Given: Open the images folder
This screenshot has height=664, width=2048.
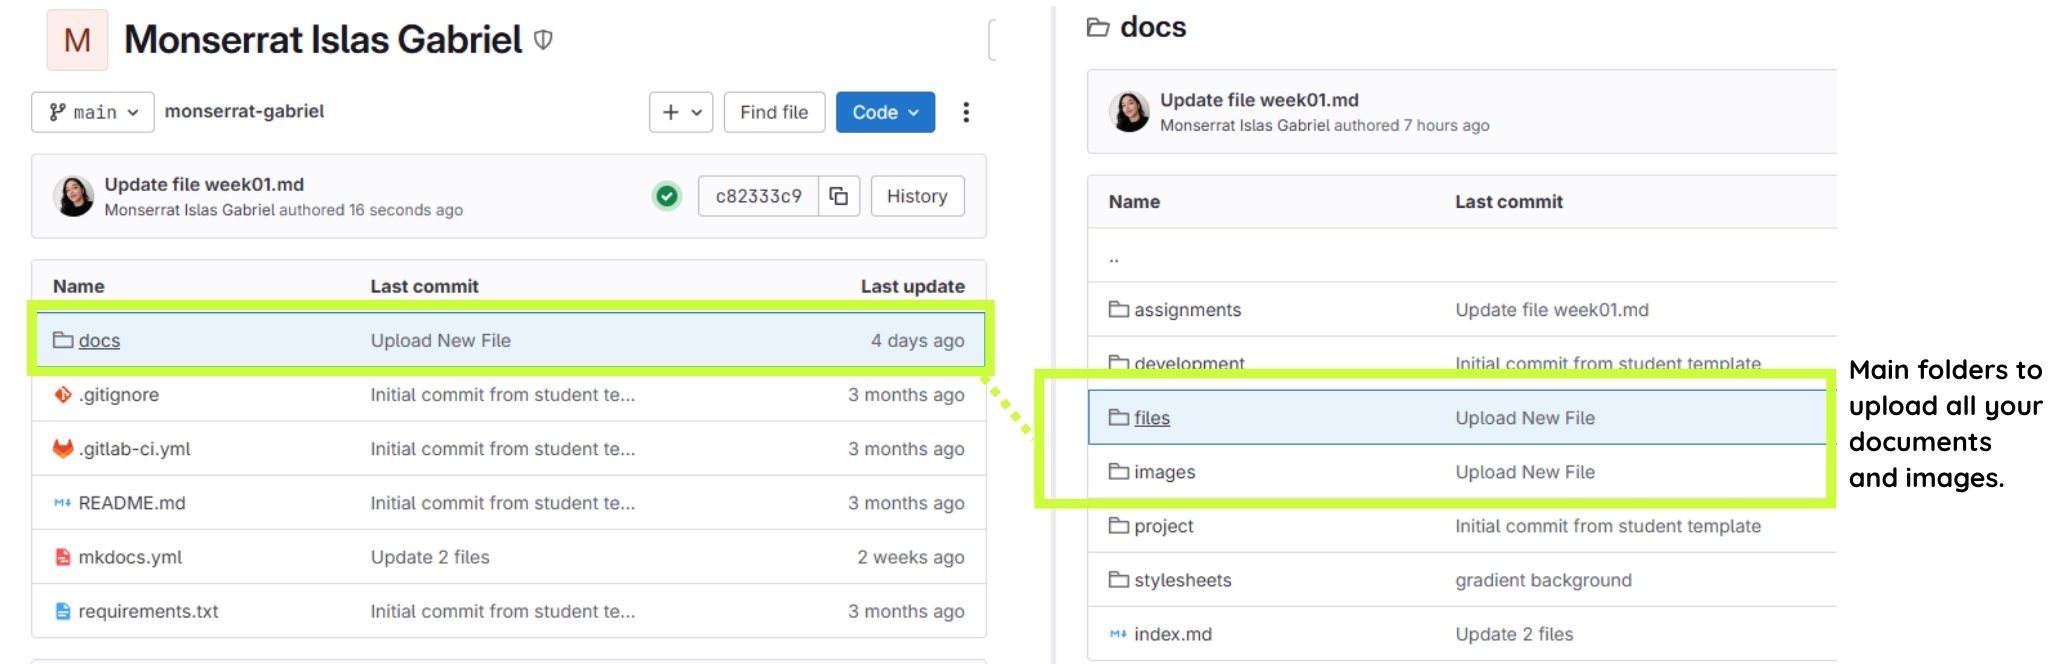Looking at the screenshot, I should 1164,472.
